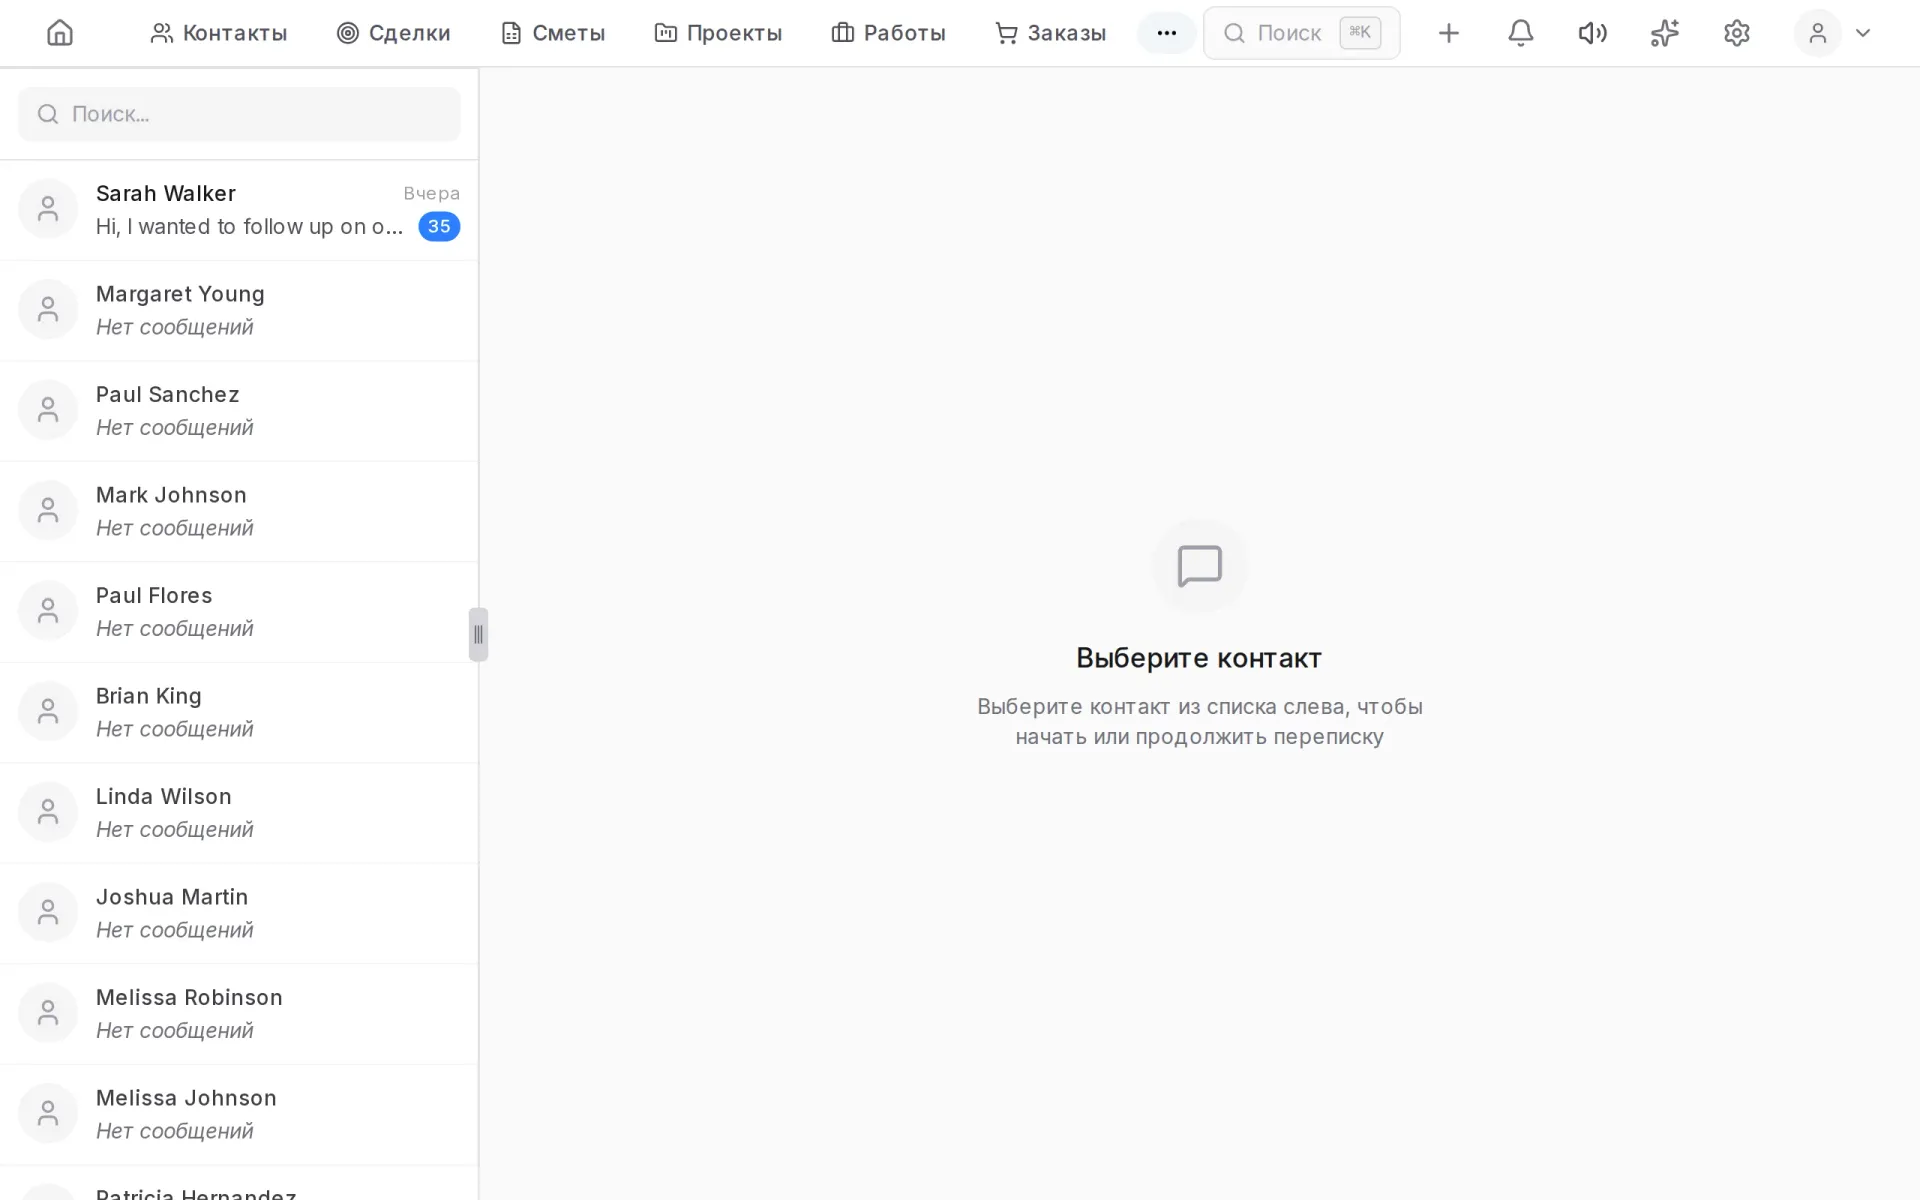The height and width of the screenshot is (1200, 1920).
Task: Open chat with Melissa Johnson
Action: (239, 1115)
